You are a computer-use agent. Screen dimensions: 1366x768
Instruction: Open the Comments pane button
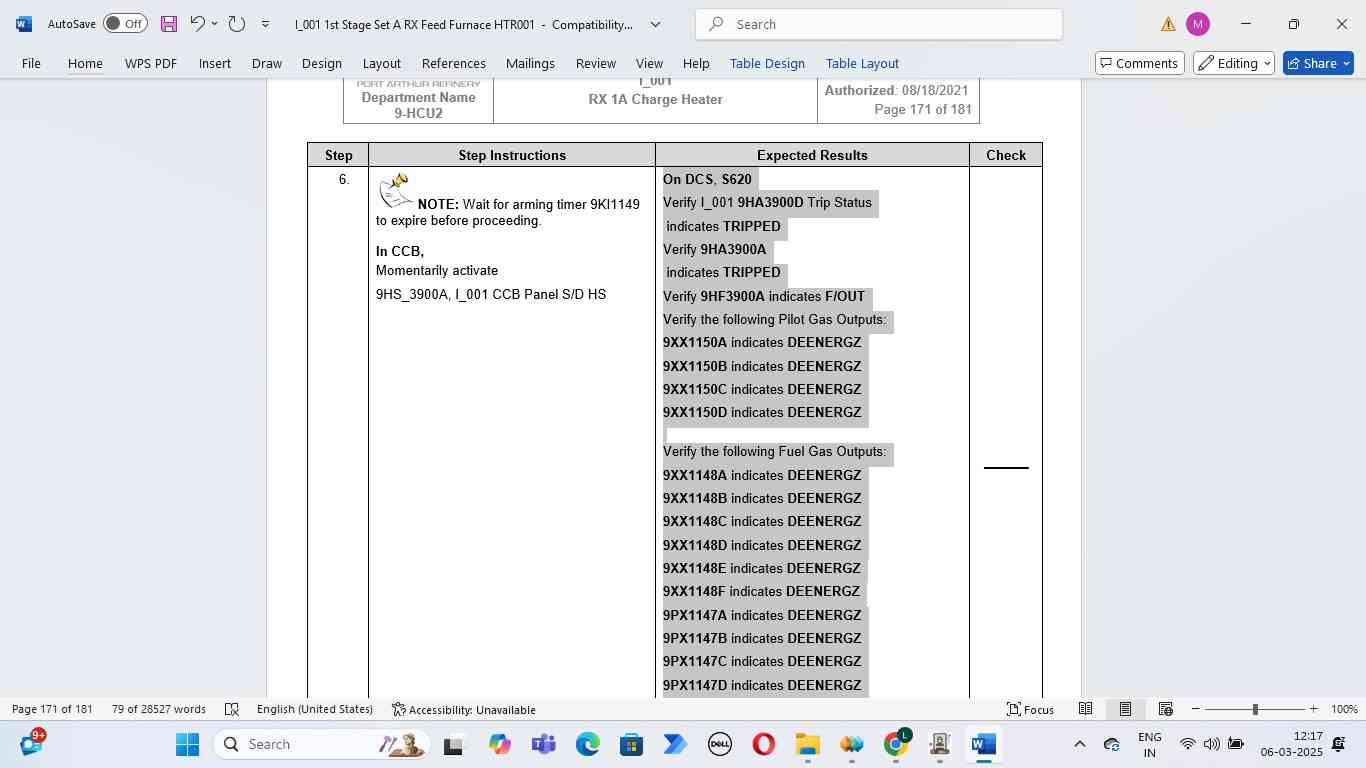coord(1140,63)
